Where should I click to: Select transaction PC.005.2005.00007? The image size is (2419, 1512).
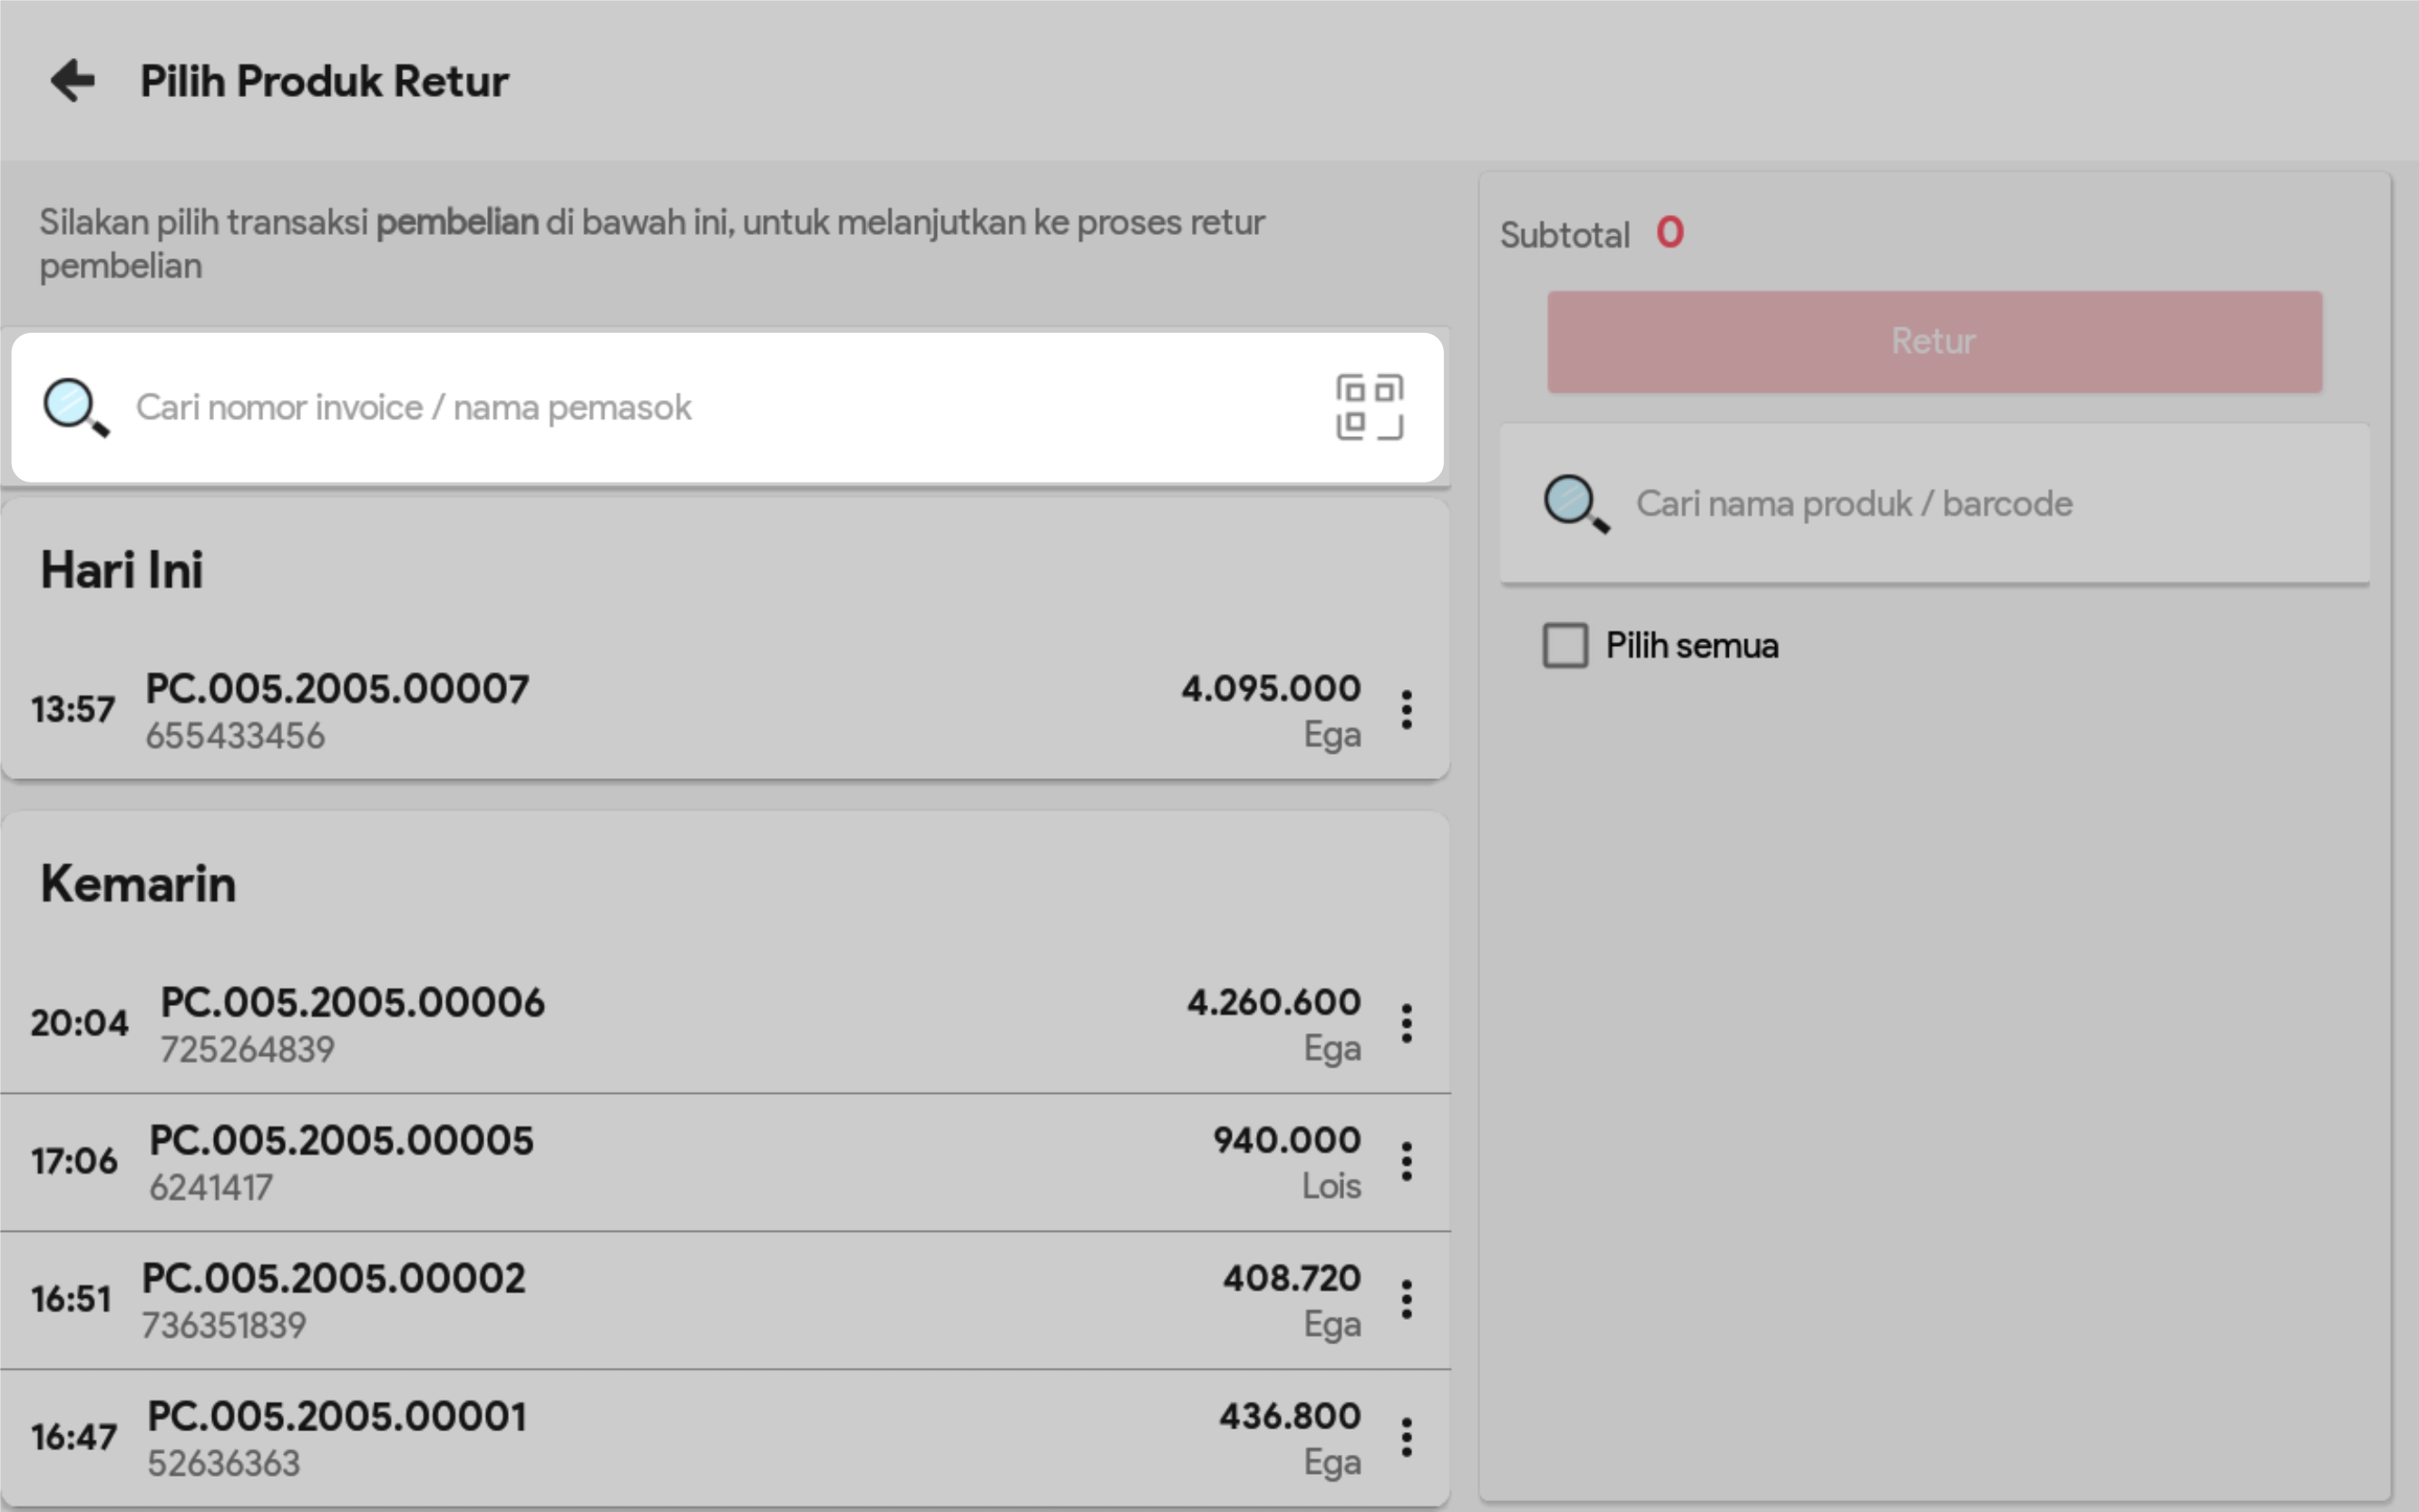(337, 690)
